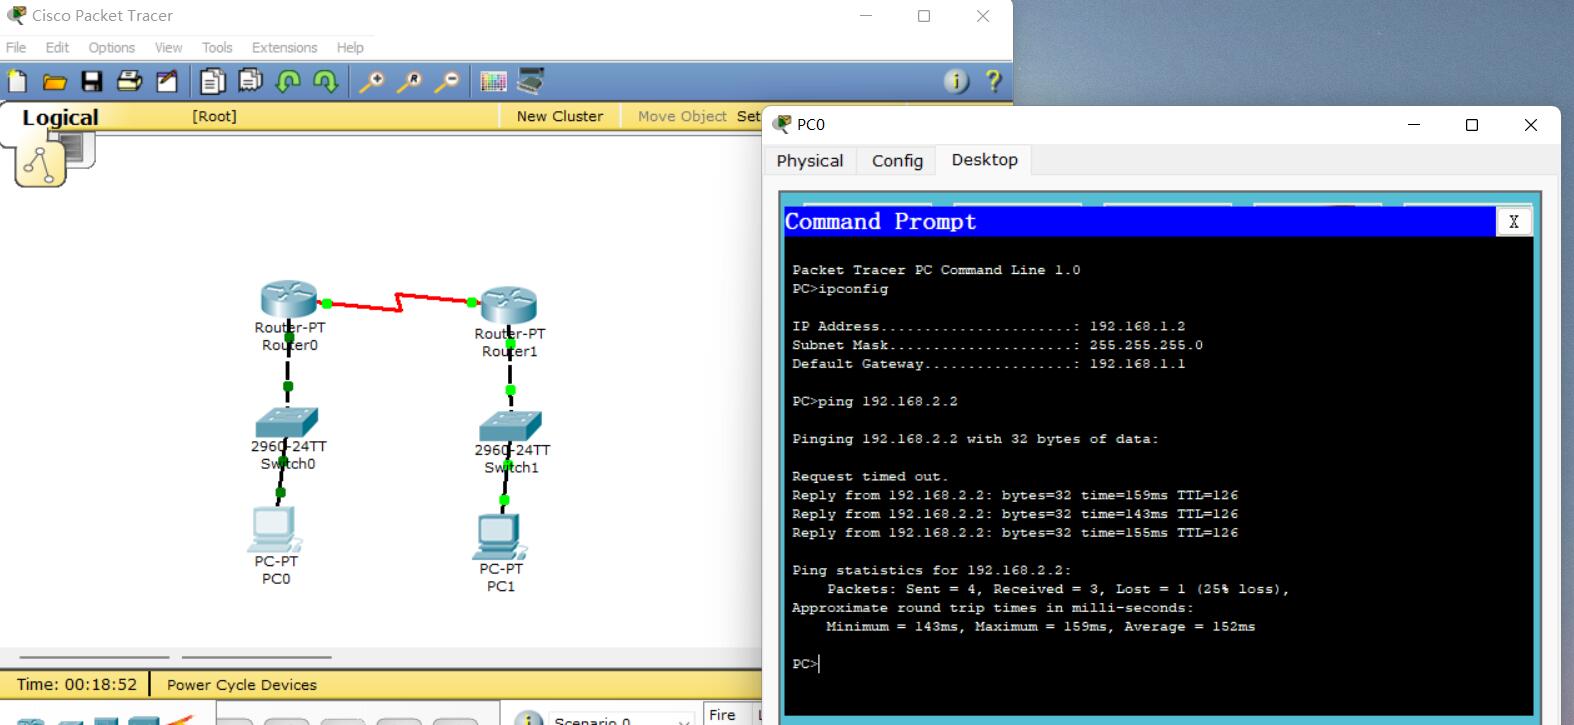Click the Default Gateway 192.168.1.1 line
This screenshot has height=725, width=1574.
point(988,364)
